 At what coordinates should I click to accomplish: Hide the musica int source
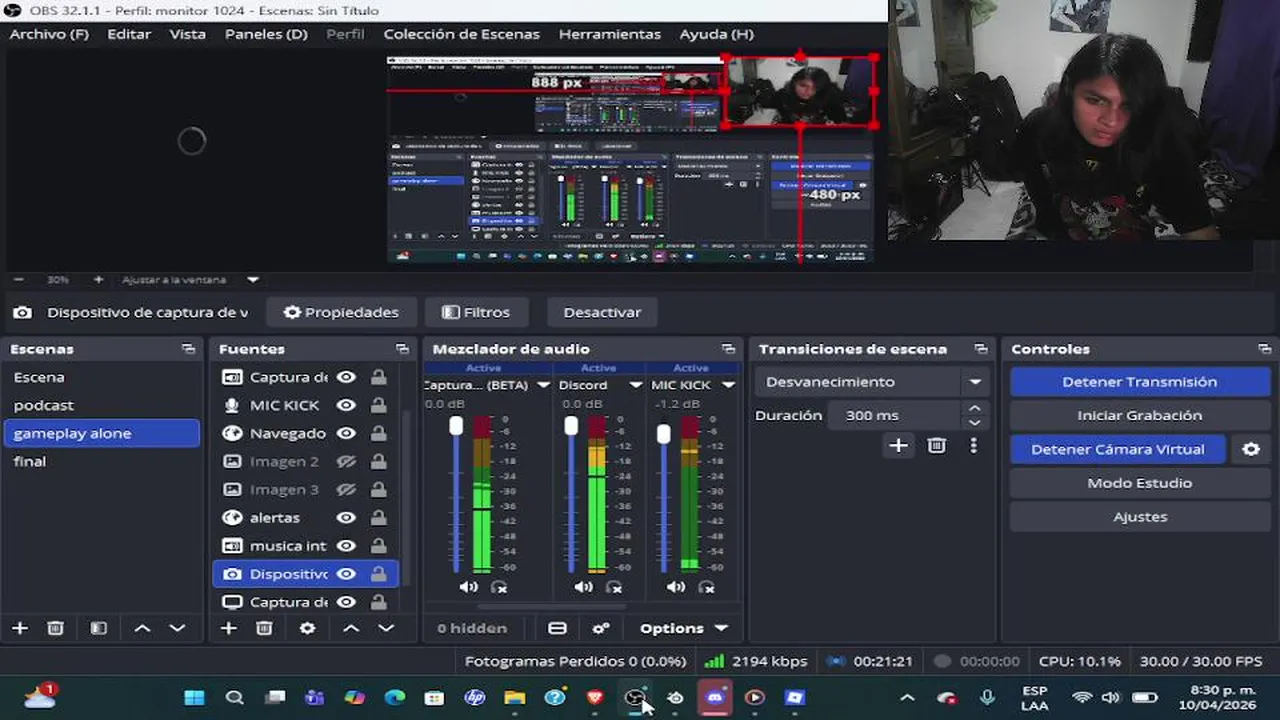[x=346, y=545]
